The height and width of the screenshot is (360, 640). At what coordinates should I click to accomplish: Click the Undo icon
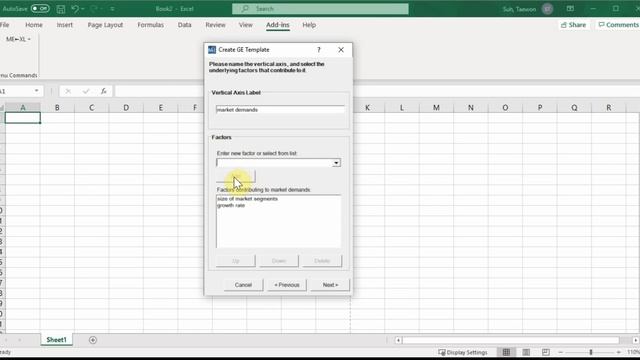[74, 9]
